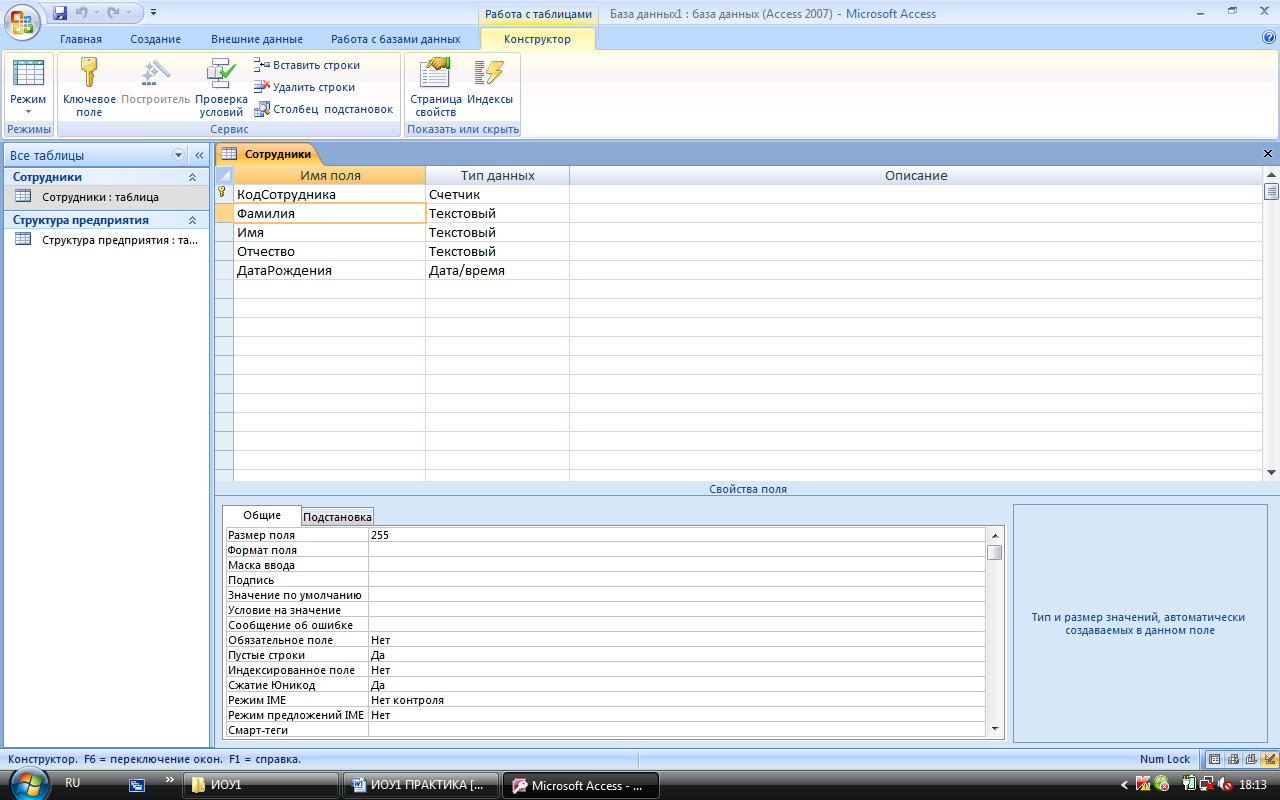Switch to Подстановка field properties tab
Image resolution: width=1280 pixels, height=800 pixels.
coord(338,517)
